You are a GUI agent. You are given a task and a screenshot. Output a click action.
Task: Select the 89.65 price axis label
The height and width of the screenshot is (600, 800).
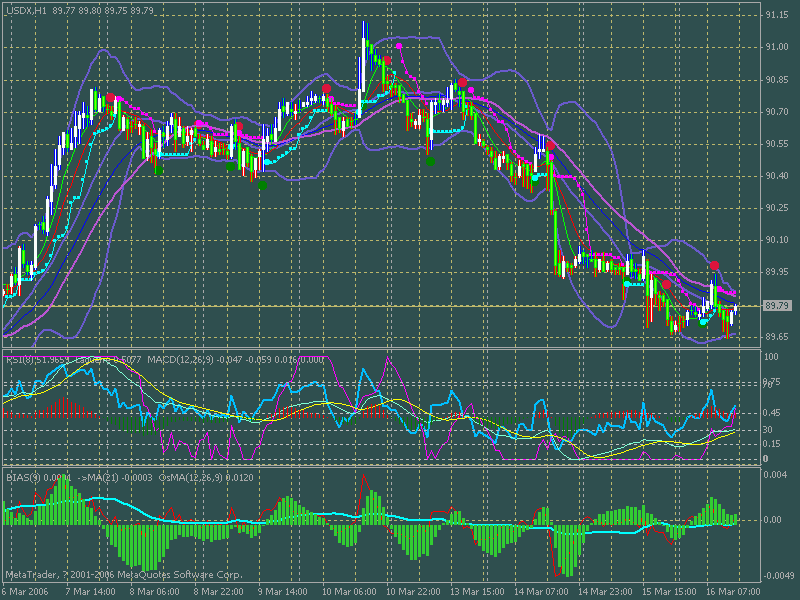click(777, 337)
